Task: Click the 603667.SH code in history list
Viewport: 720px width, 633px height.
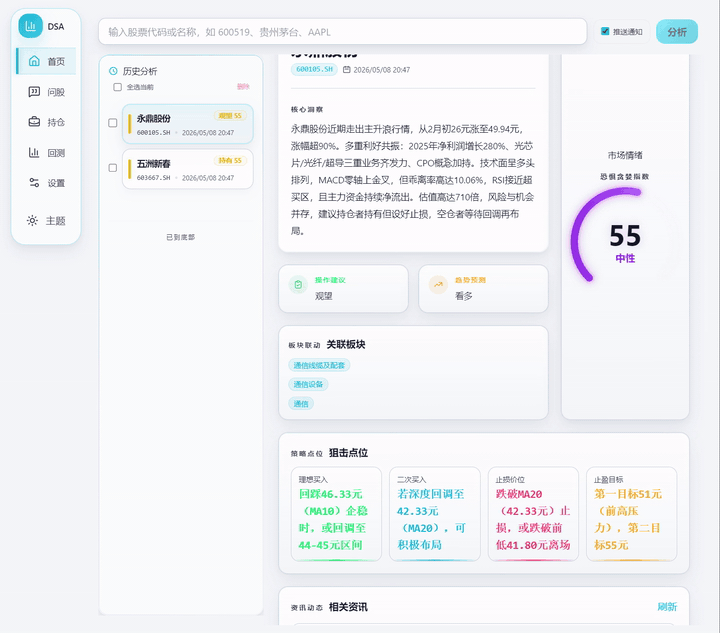Action: 153,178
